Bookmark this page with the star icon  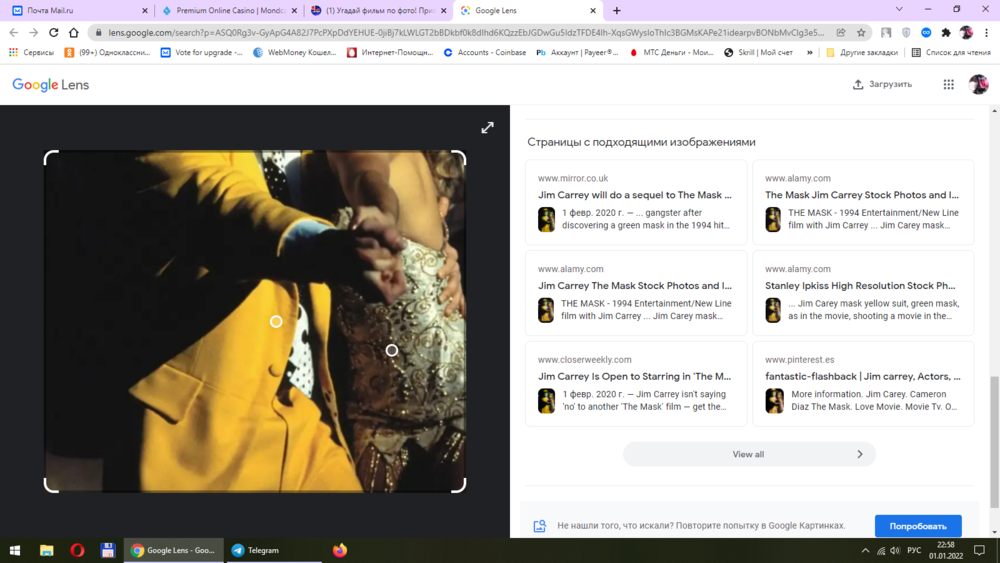(x=861, y=33)
